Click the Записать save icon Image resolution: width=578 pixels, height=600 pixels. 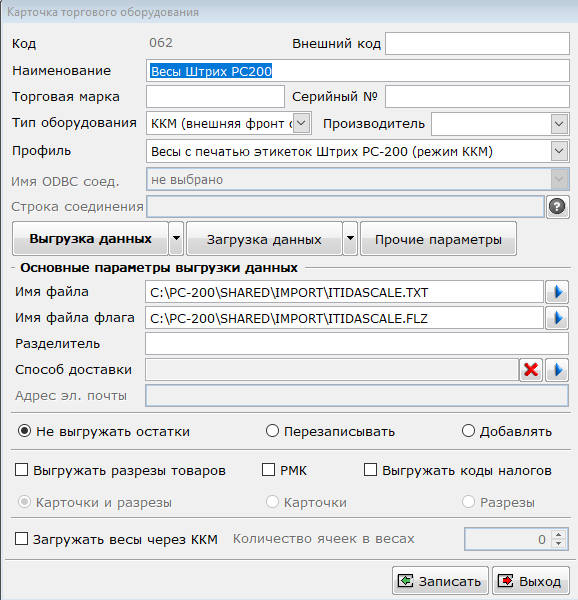click(x=405, y=581)
